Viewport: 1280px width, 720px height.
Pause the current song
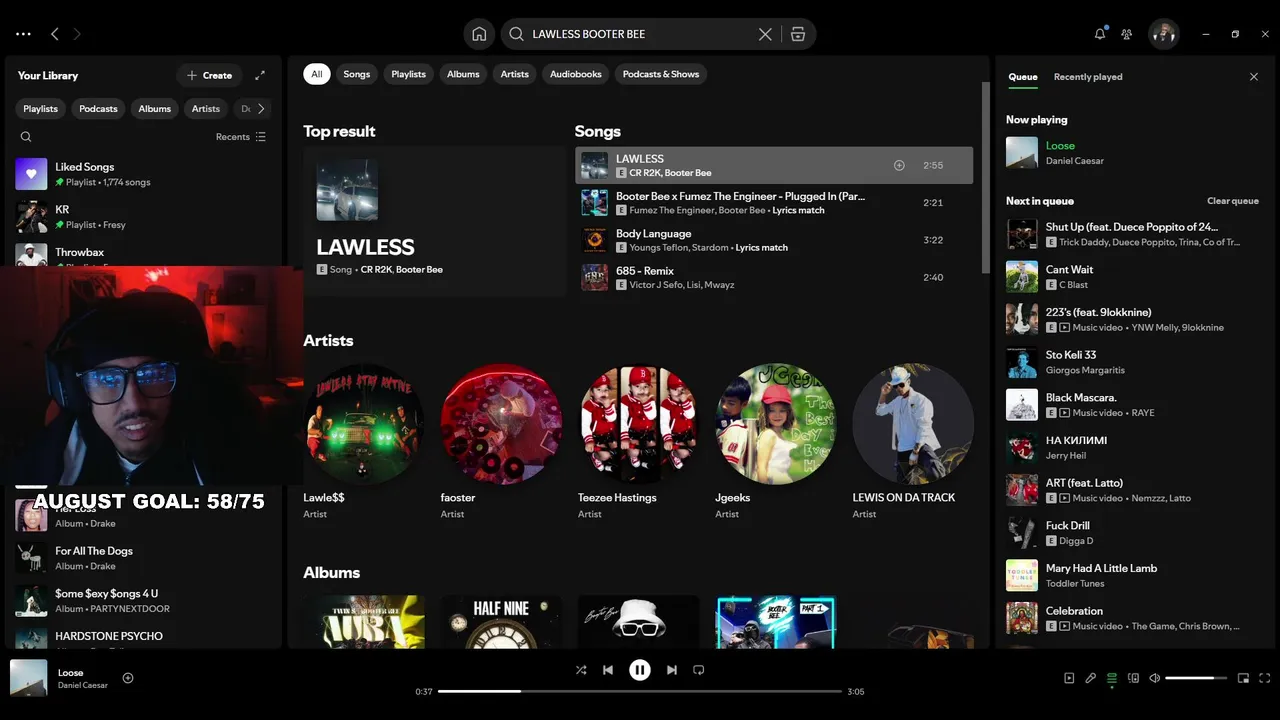pyautogui.click(x=640, y=670)
